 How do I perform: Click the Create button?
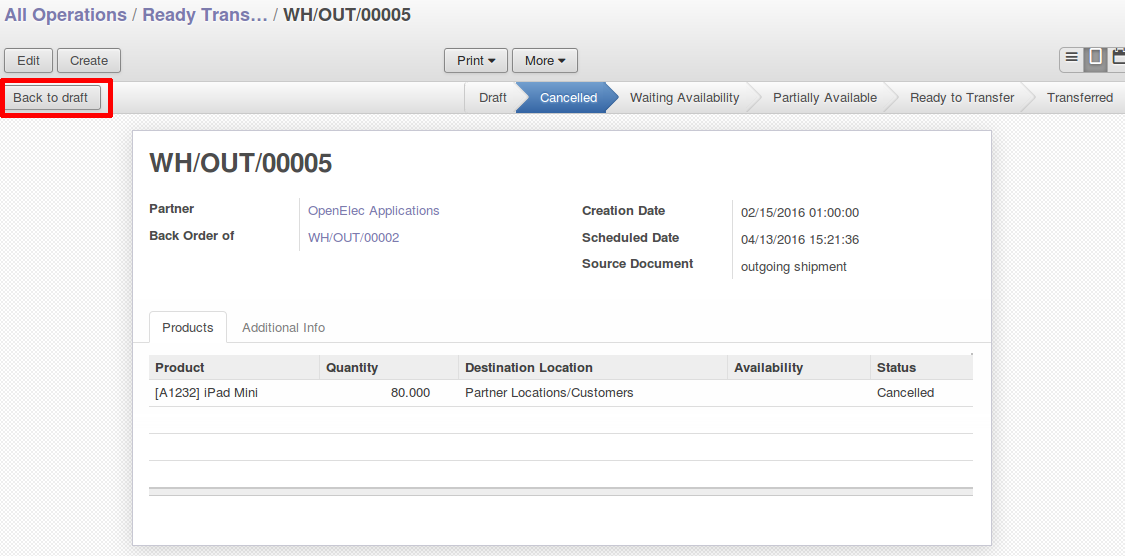coord(89,61)
